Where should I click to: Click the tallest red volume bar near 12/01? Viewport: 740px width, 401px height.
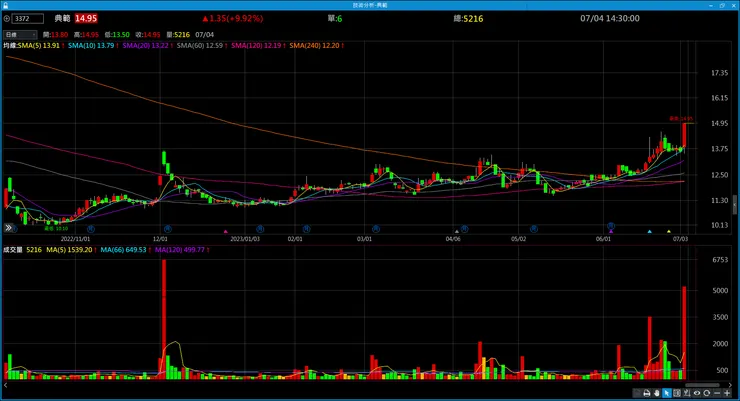coord(164,319)
